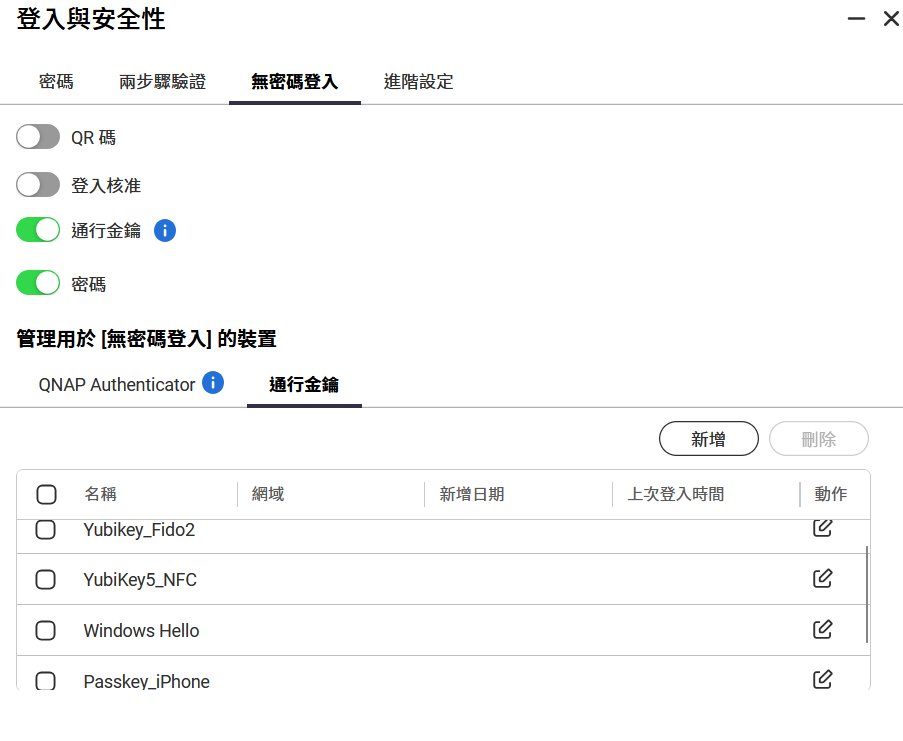903x741 pixels.
Task: Open the 進階設定 tab
Action: coord(418,82)
